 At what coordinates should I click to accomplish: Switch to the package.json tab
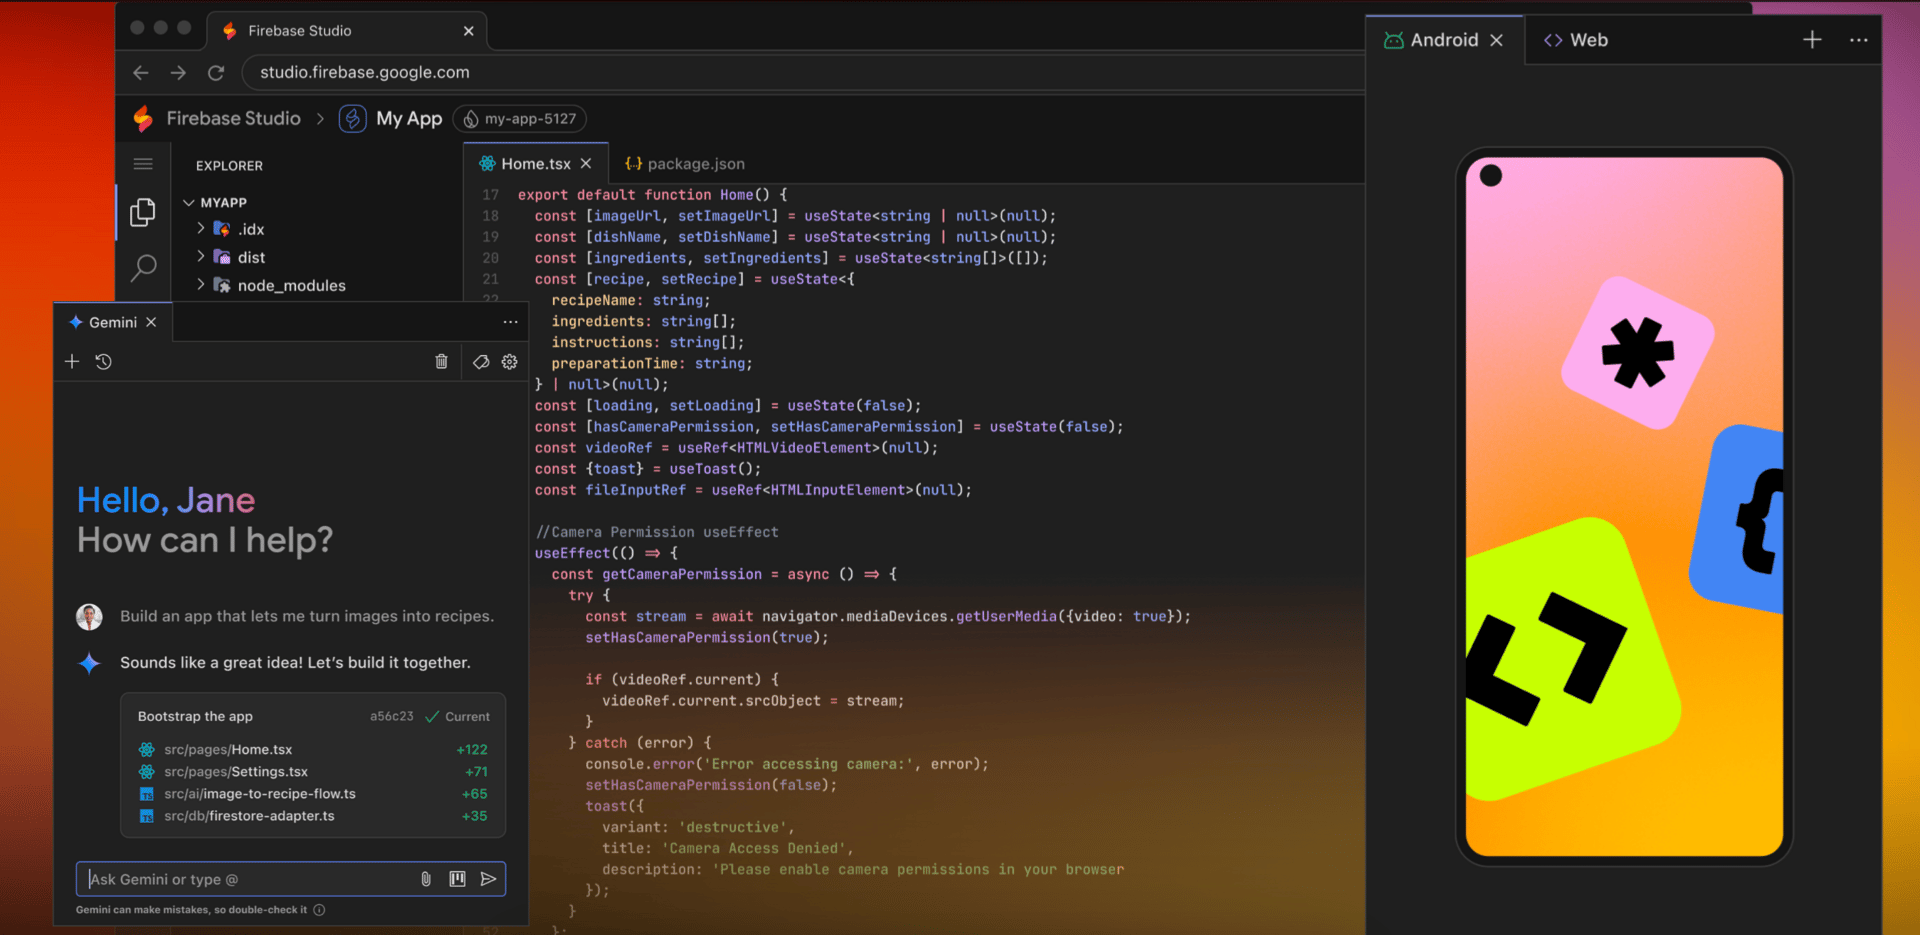(x=694, y=164)
